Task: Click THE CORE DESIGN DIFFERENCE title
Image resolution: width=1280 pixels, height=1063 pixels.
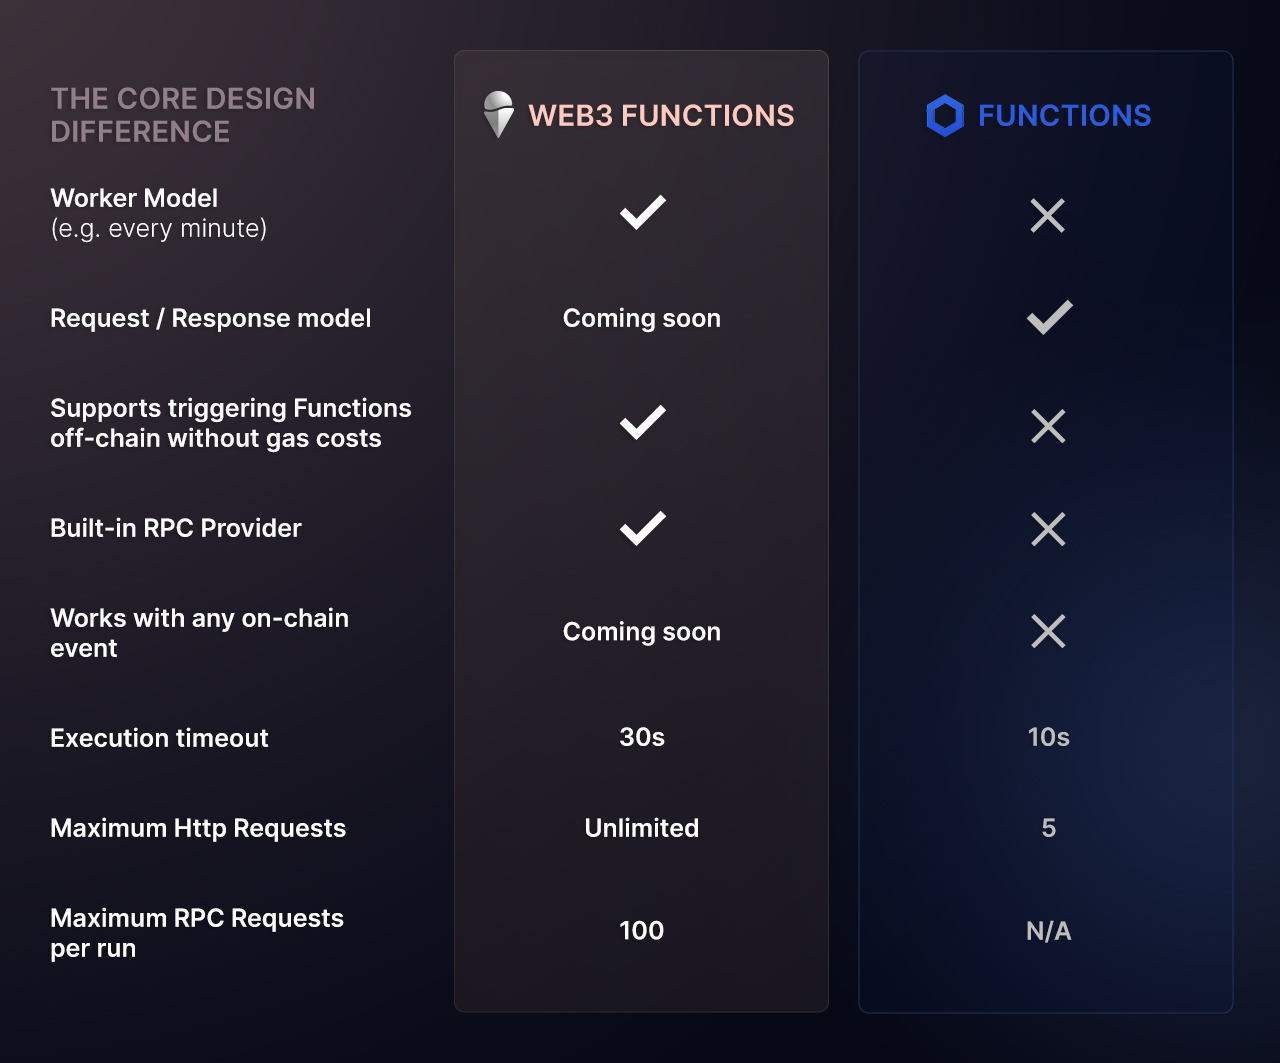Action: tap(183, 115)
